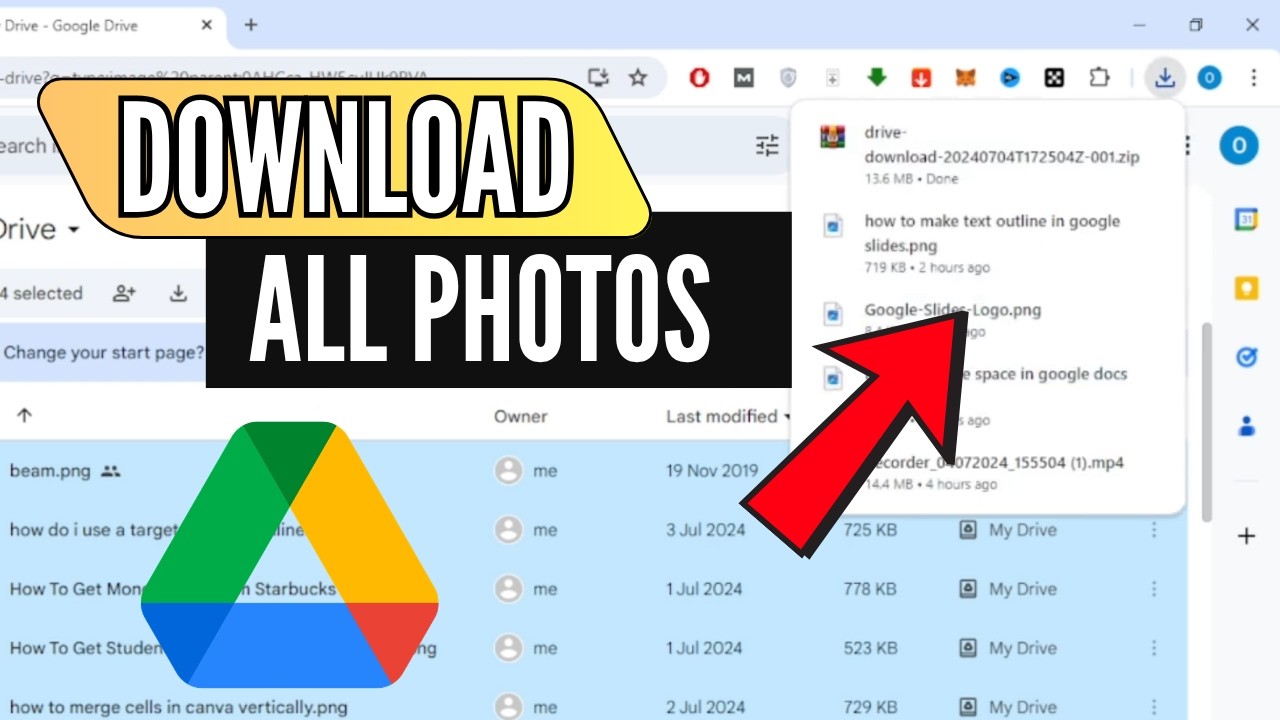Click the WinRAR icon of the zip download
The image size is (1280, 720).
(x=832, y=137)
